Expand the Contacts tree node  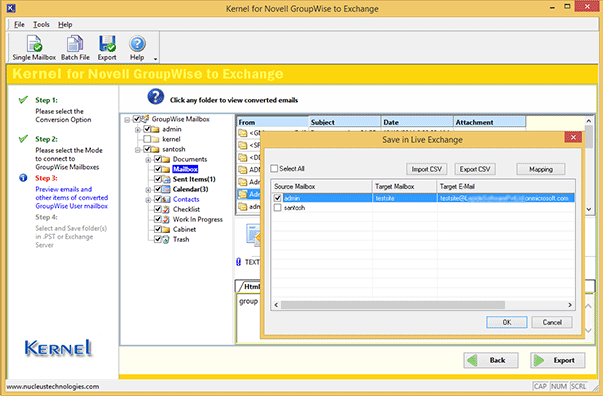point(148,200)
